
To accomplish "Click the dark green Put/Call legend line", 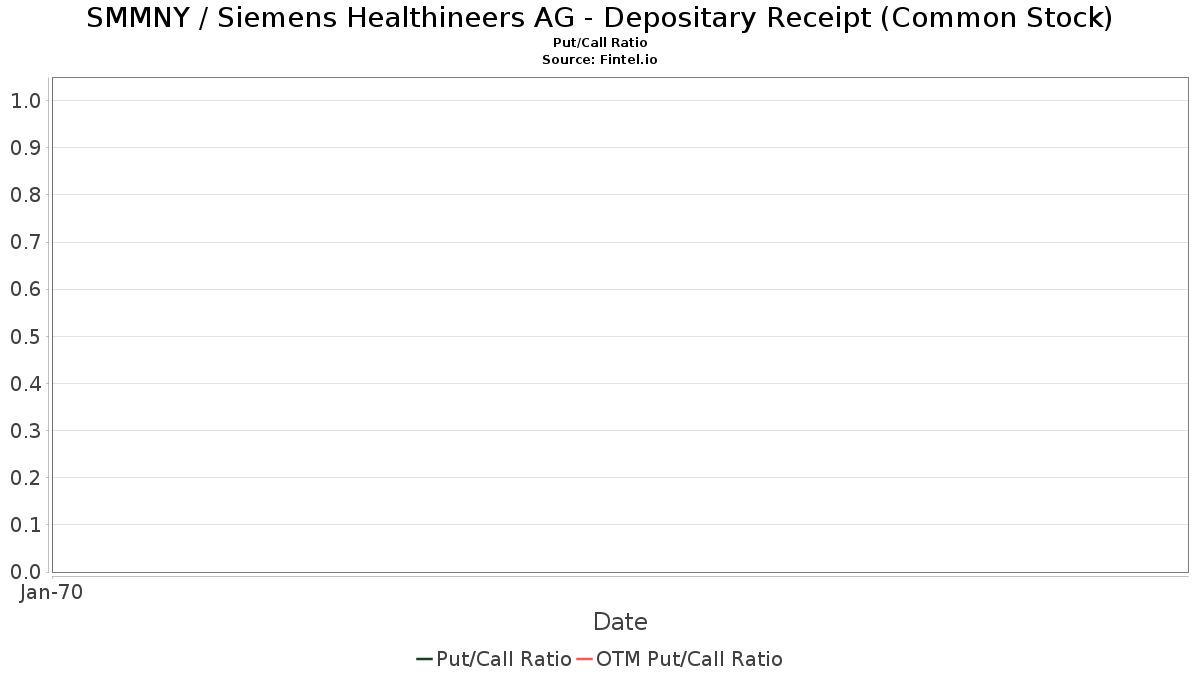I will pos(424,659).
